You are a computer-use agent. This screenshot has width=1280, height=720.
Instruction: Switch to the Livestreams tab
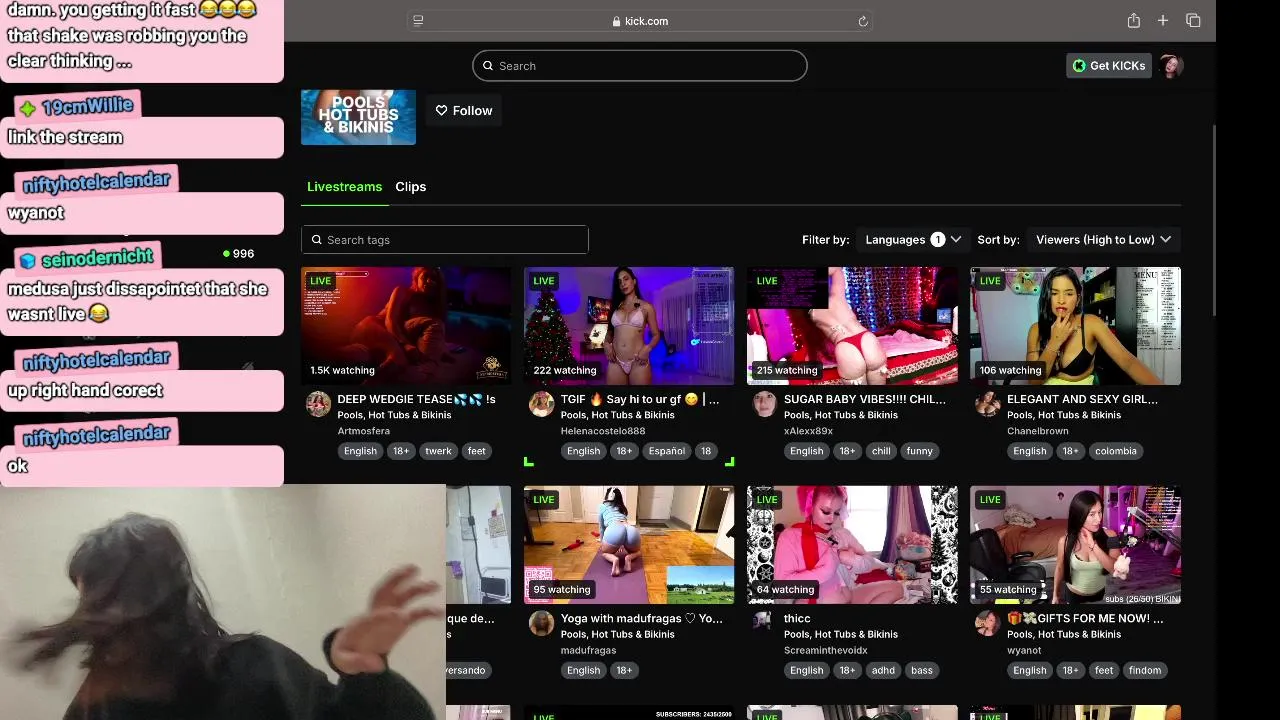344,187
